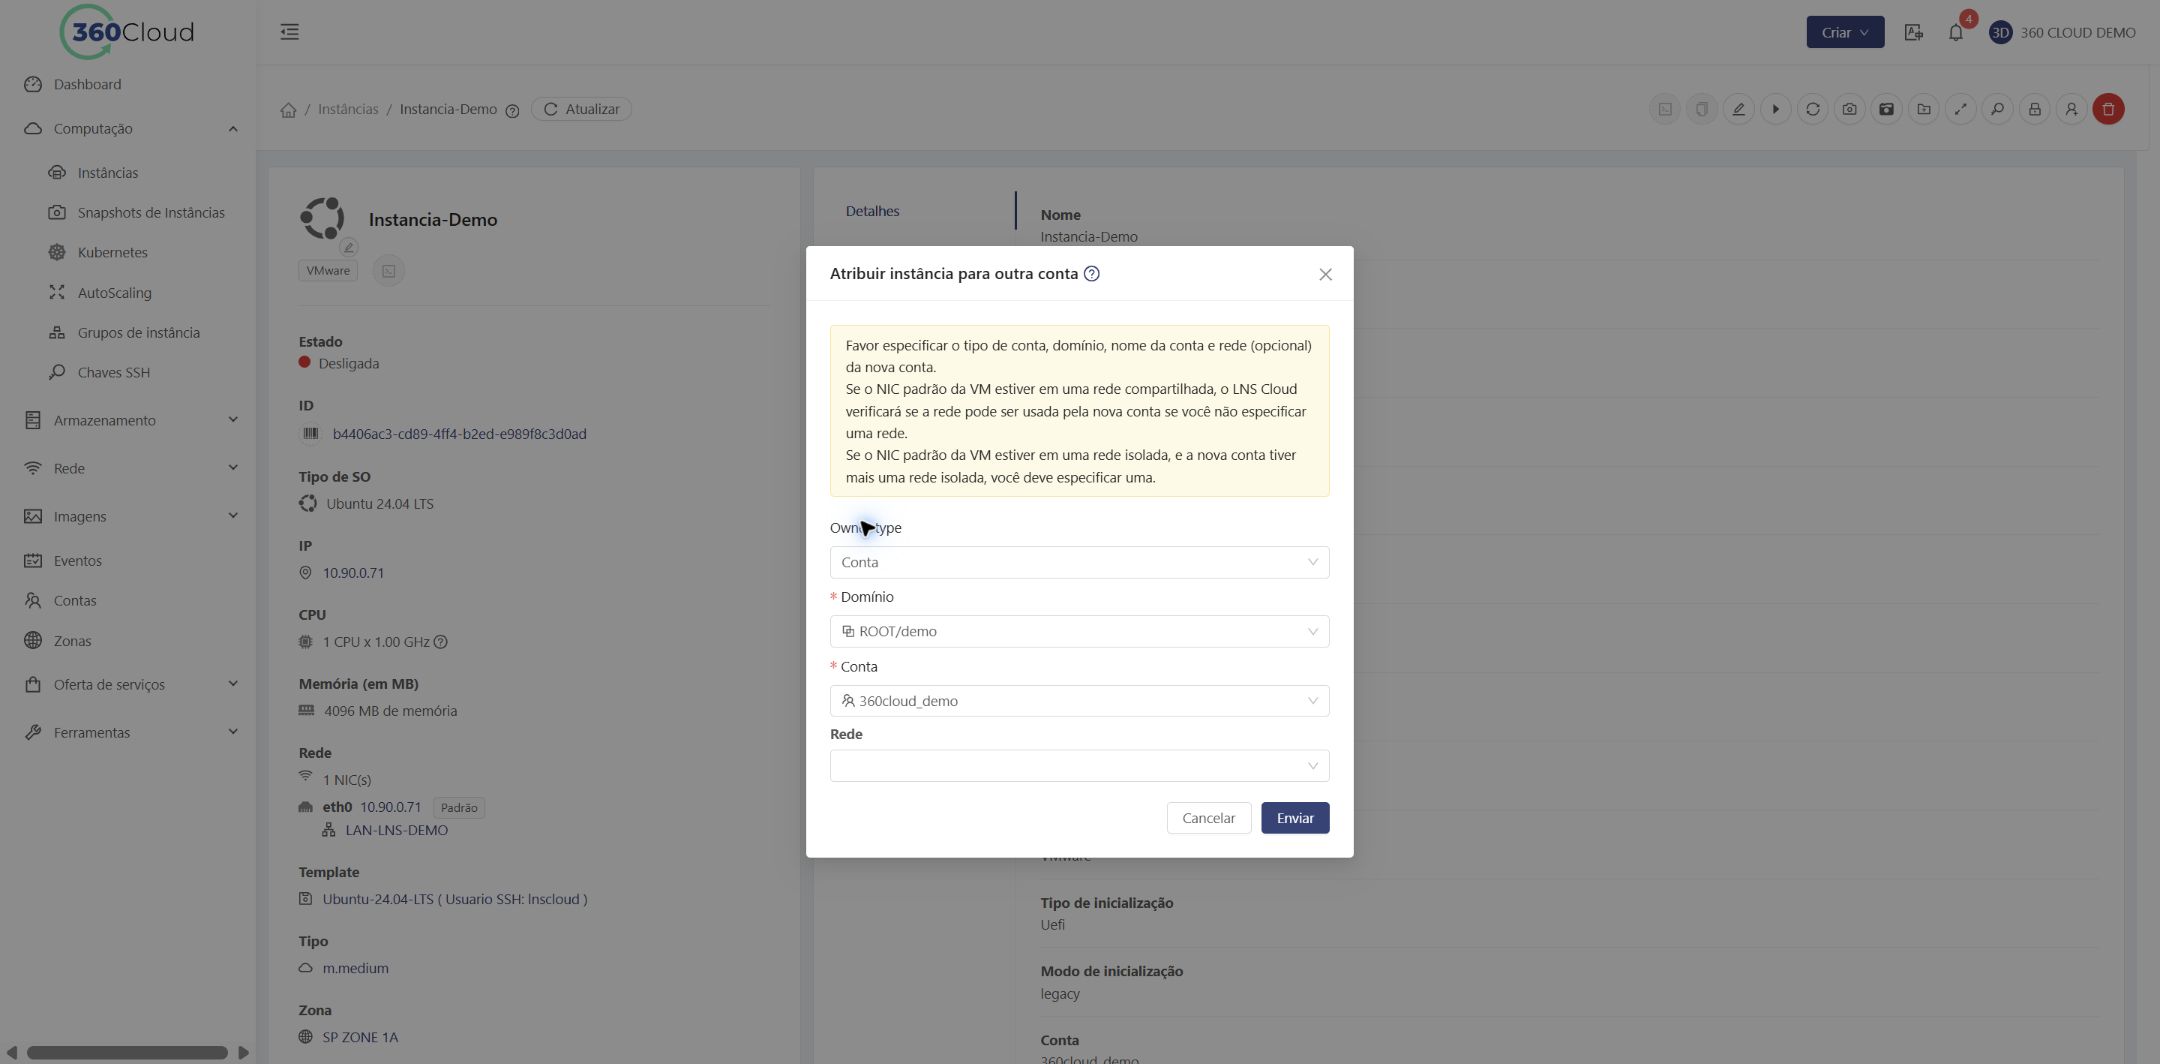
Task: Click the home breadcrumb icon
Action: pyautogui.click(x=288, y=110)
